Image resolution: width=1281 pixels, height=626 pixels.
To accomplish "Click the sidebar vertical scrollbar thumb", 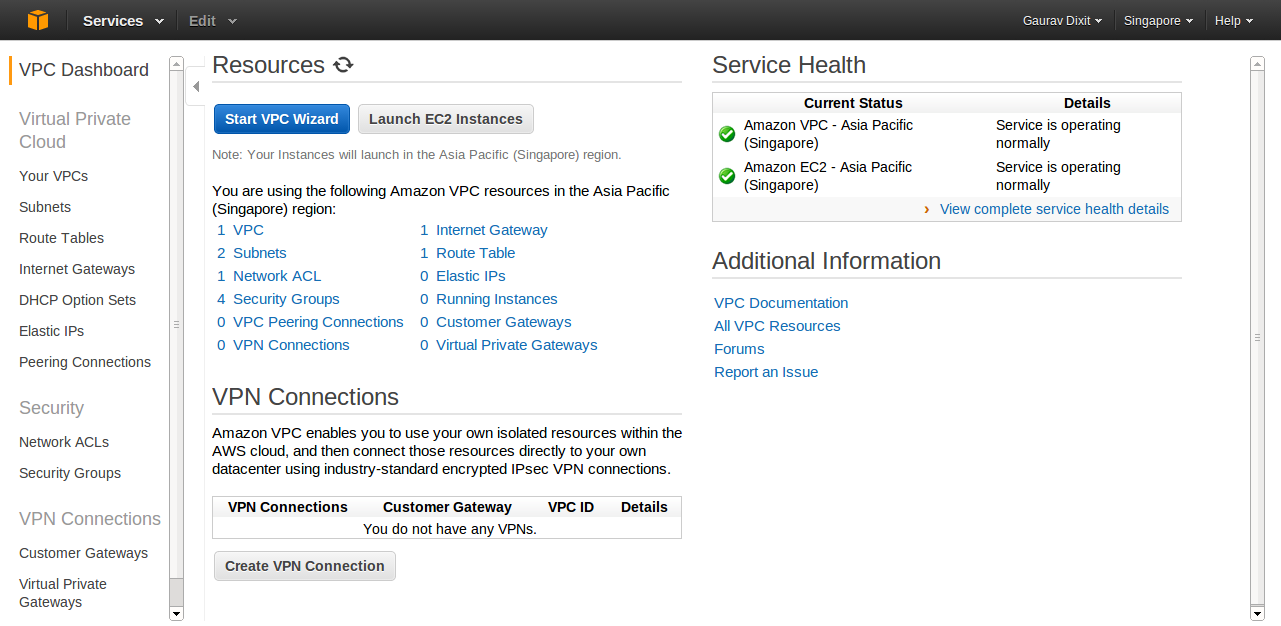I will tap(177, 325).
